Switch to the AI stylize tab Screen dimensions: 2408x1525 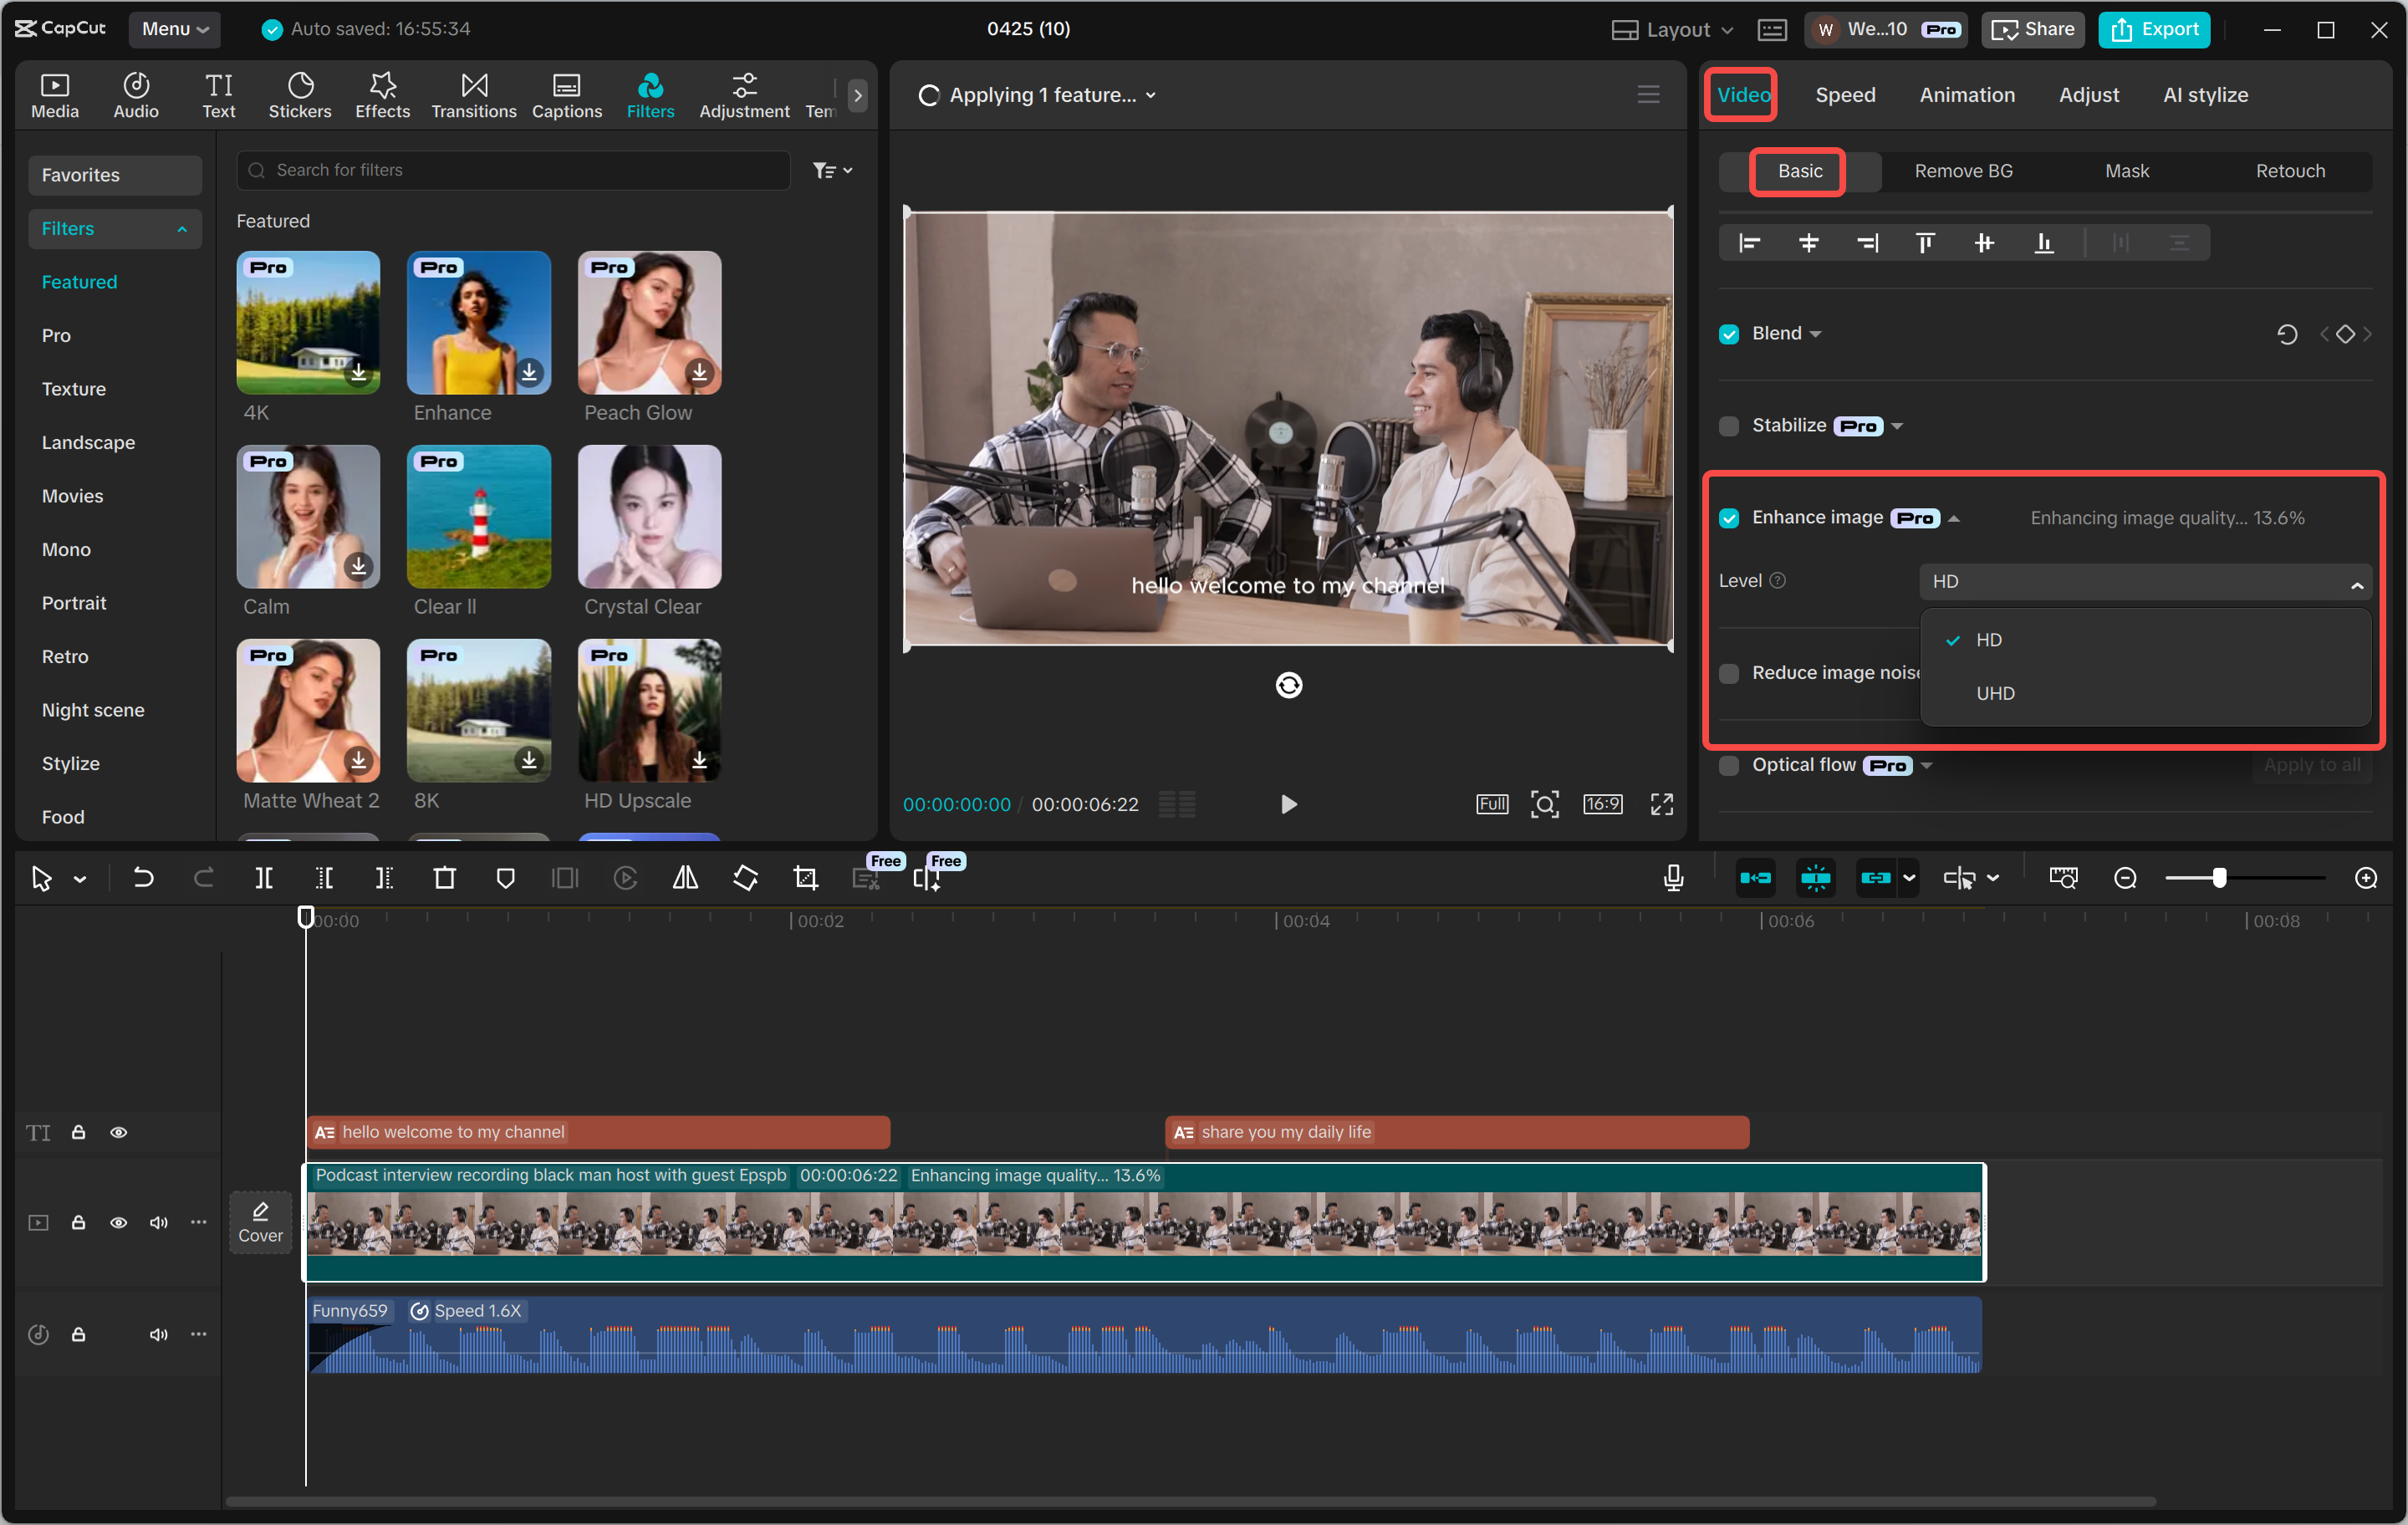point(2205,95)
